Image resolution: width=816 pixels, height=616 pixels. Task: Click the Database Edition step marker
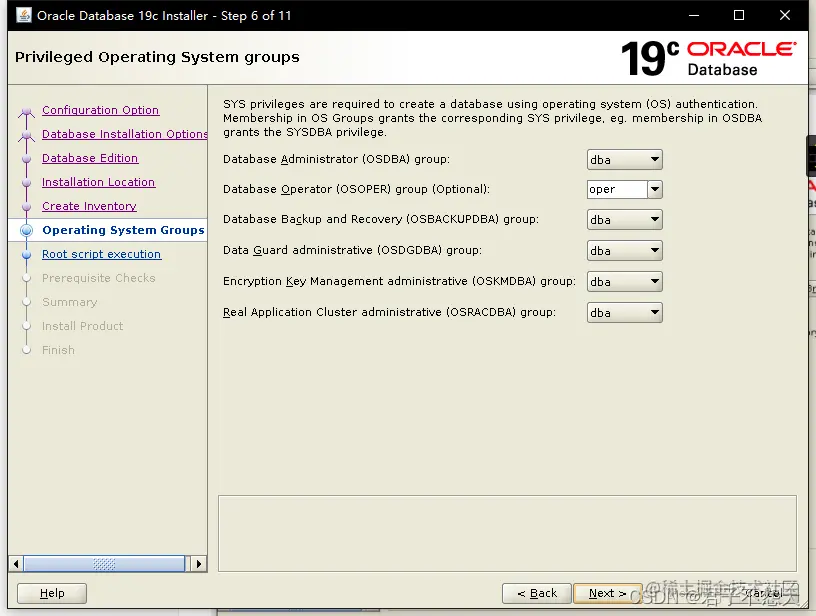pyautogui.click(x=27, y=159)
